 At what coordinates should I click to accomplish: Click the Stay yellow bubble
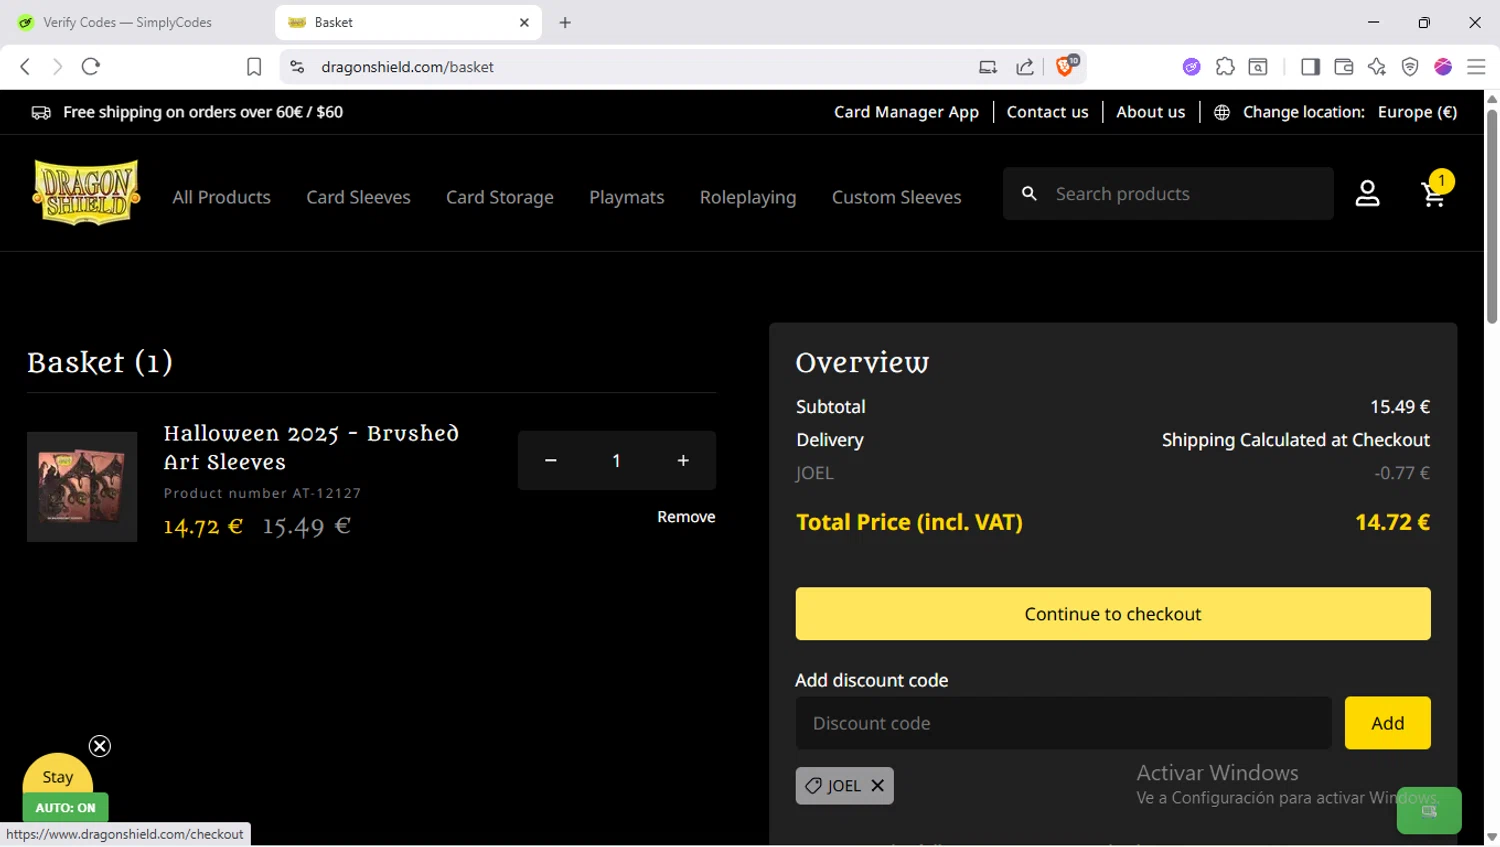coord(58,775)
